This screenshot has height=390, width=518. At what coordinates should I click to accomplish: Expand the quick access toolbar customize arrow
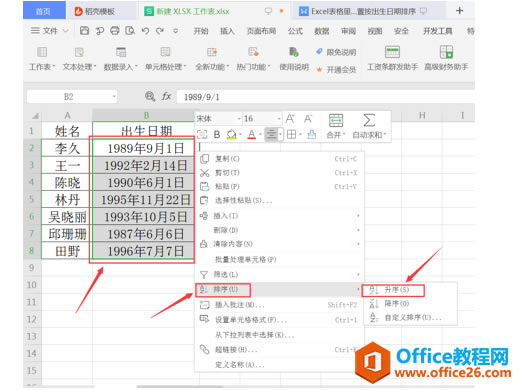(x=175, y=31)
